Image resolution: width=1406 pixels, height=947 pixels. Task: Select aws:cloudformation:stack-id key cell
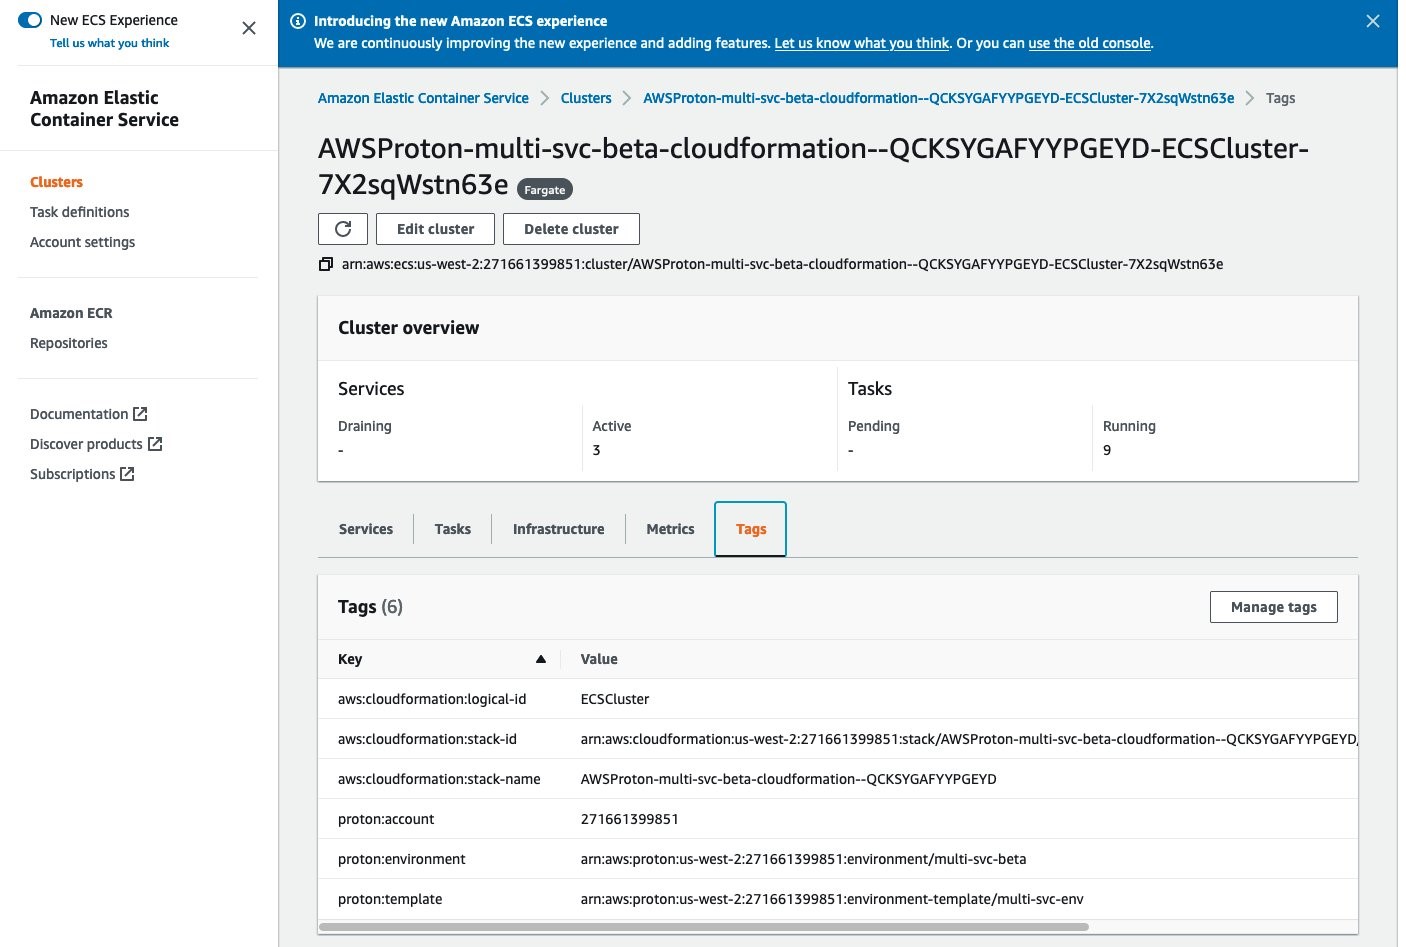(427, 739)
